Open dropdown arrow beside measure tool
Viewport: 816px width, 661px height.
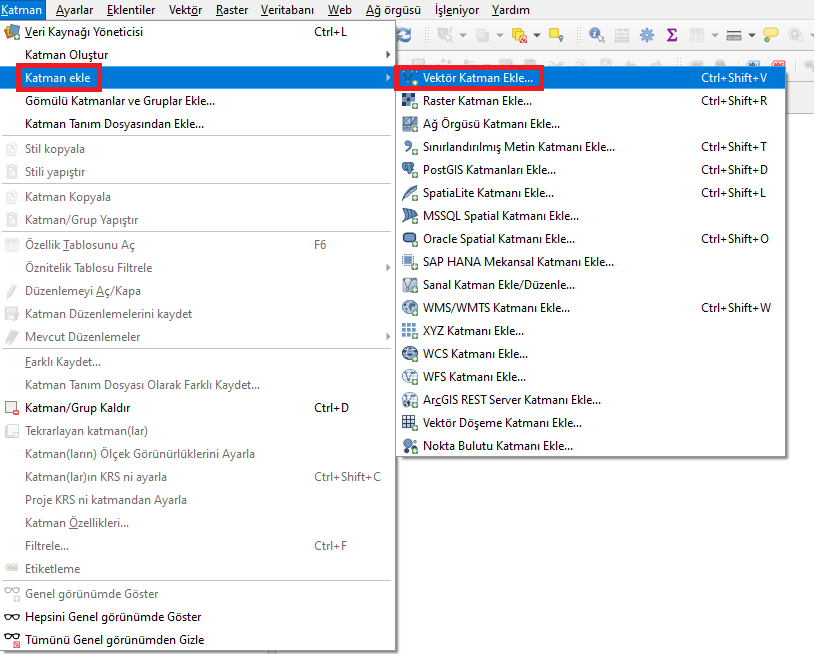coord(752,35)
